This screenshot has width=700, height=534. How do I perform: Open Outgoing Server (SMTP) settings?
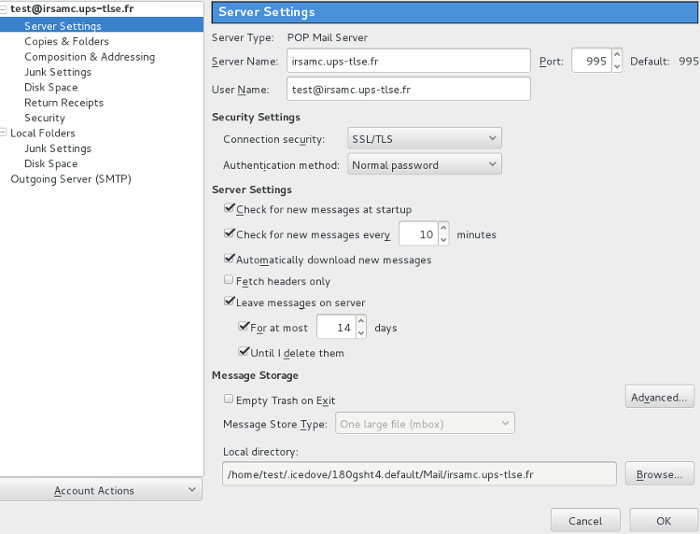point(70,179)
